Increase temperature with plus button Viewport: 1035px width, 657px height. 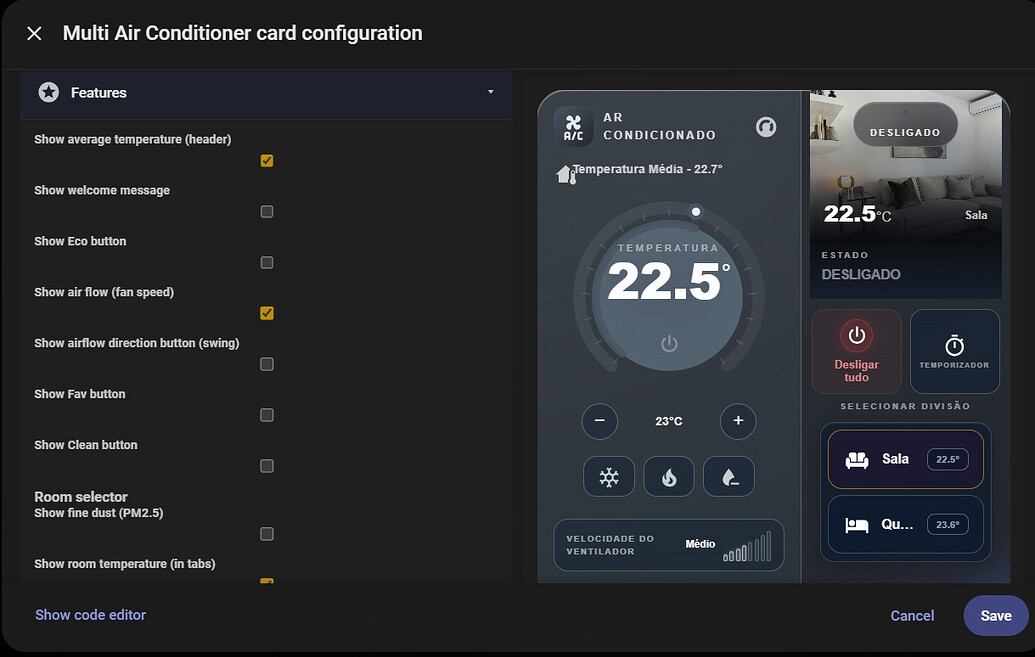(738, 421)
